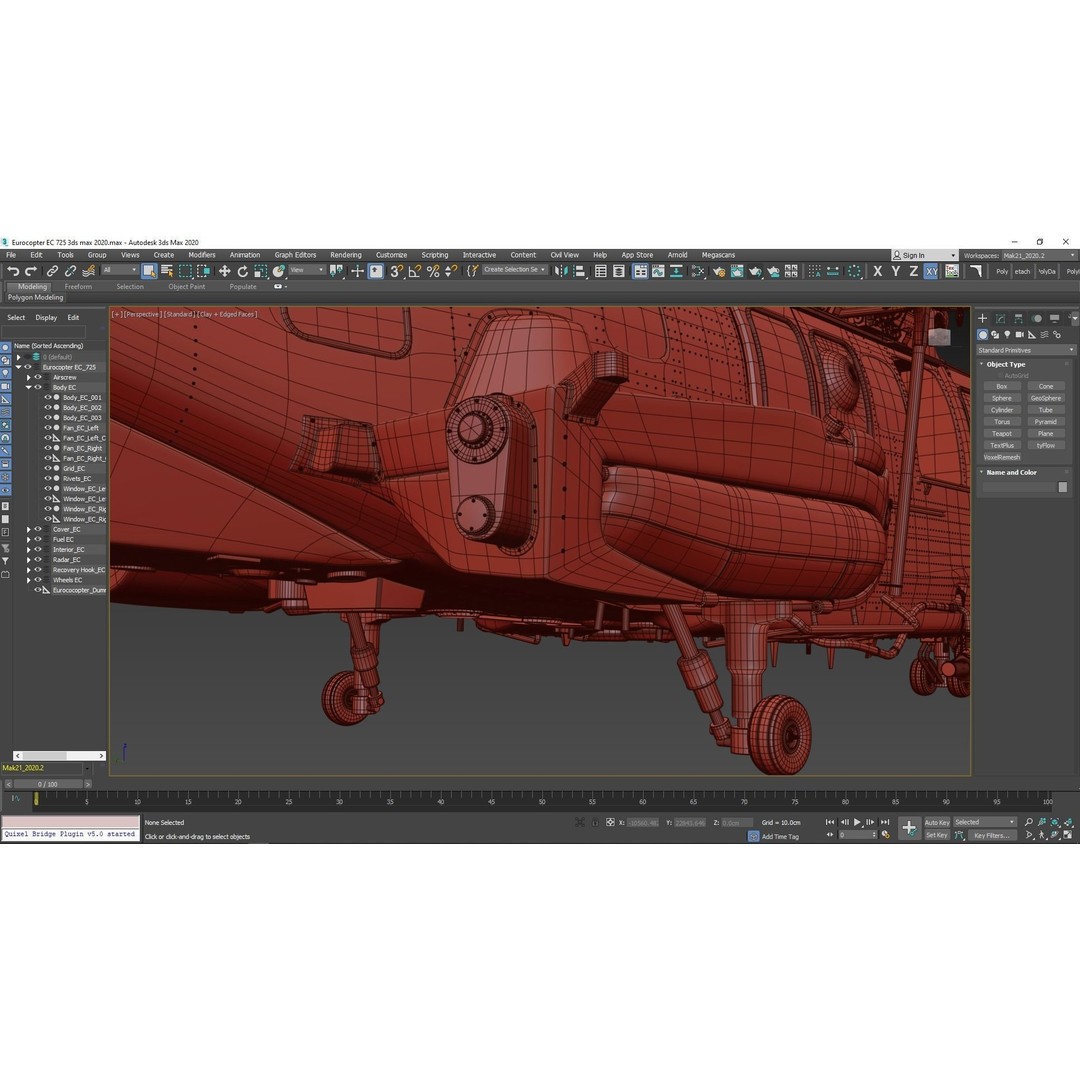Open the Zoom Extents All viewport icon
The width and height of the screenshot is (1080, 1080).
tap(1068, 822)
